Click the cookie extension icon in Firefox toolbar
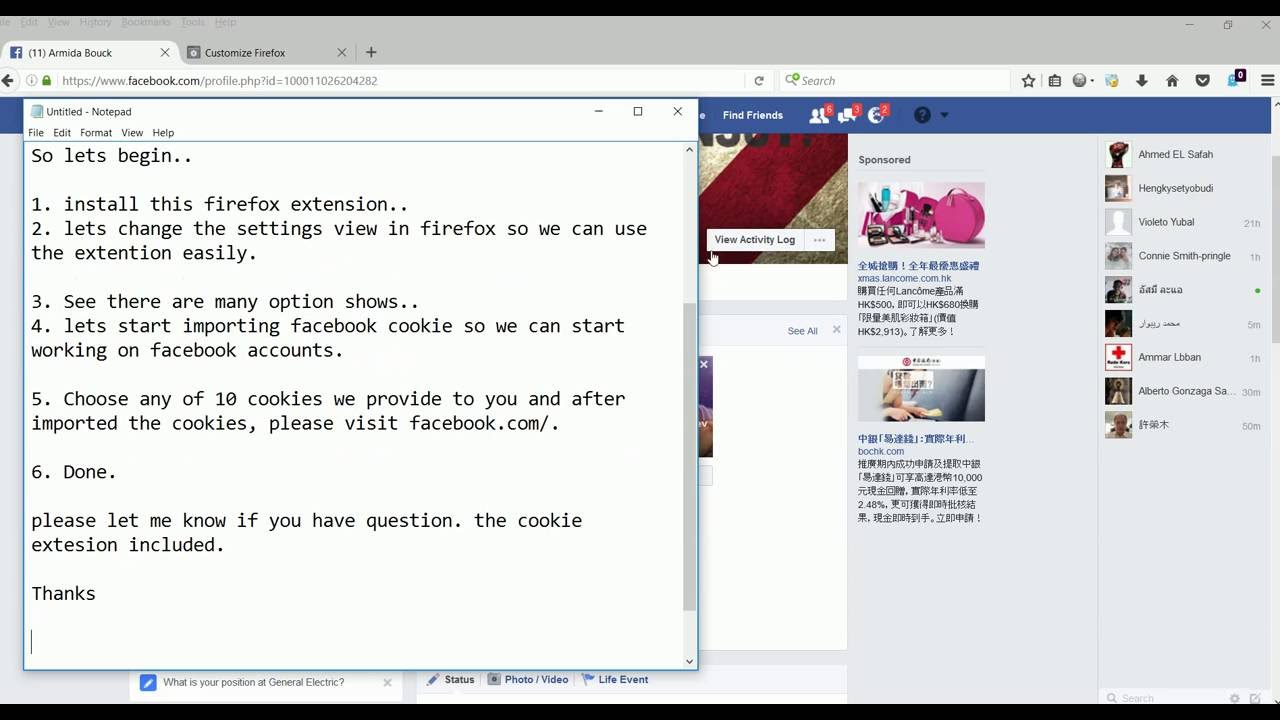1280x720 pixels. (x=1111, y=81)
